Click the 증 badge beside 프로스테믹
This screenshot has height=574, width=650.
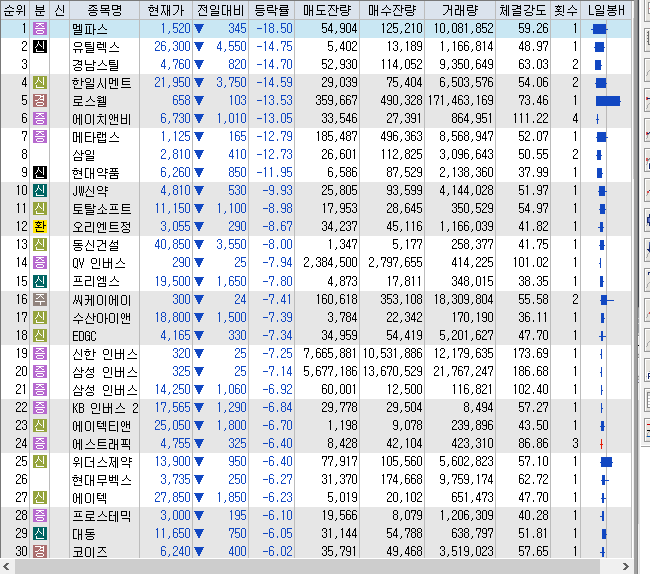(x=40, y=516)
